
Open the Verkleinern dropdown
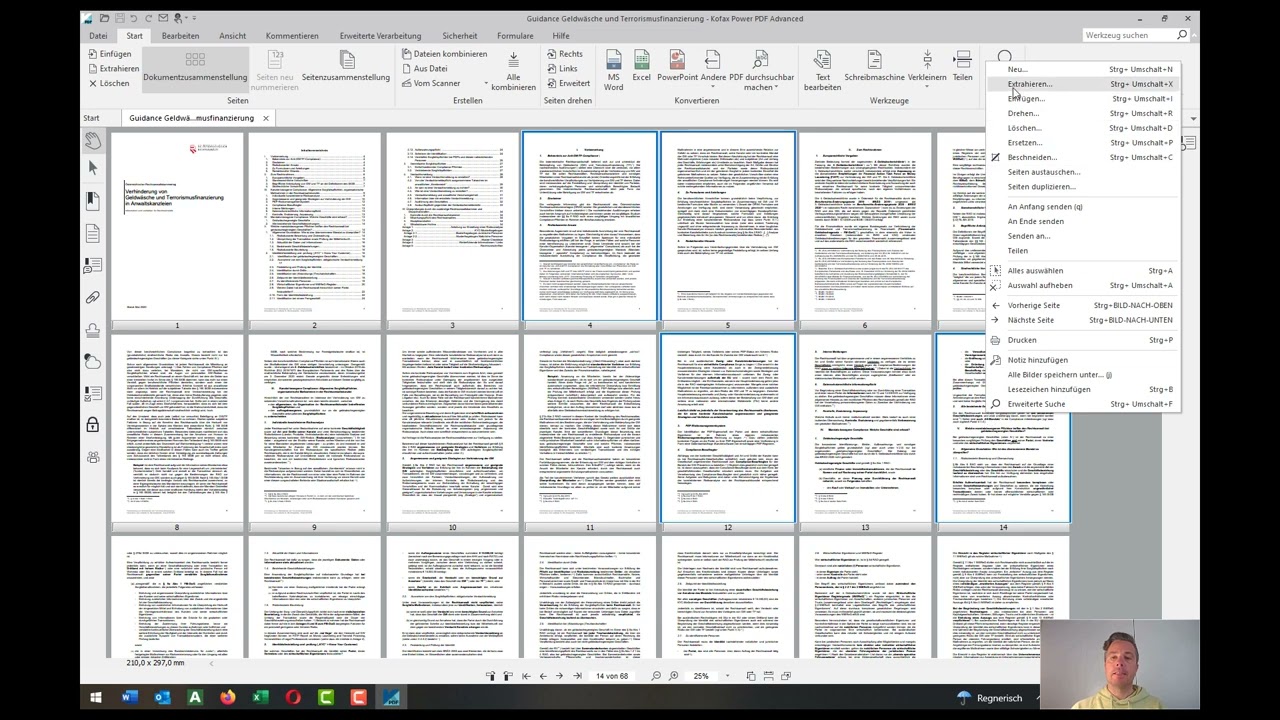[927, 68]
